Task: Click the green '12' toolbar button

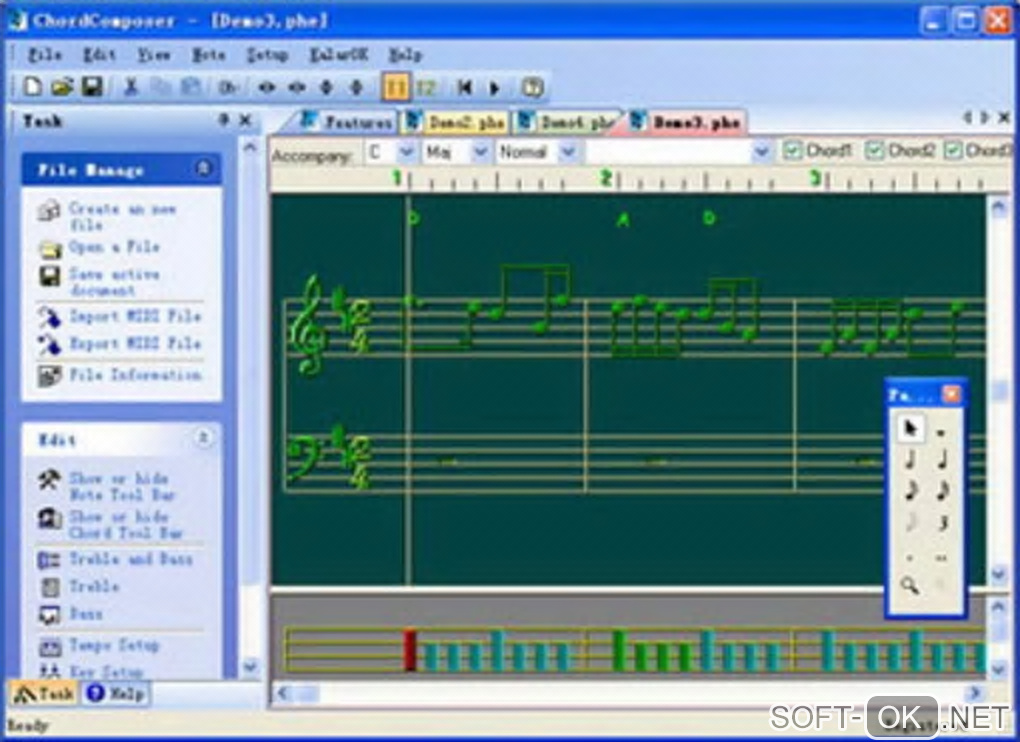Action: tap(425, 87)
